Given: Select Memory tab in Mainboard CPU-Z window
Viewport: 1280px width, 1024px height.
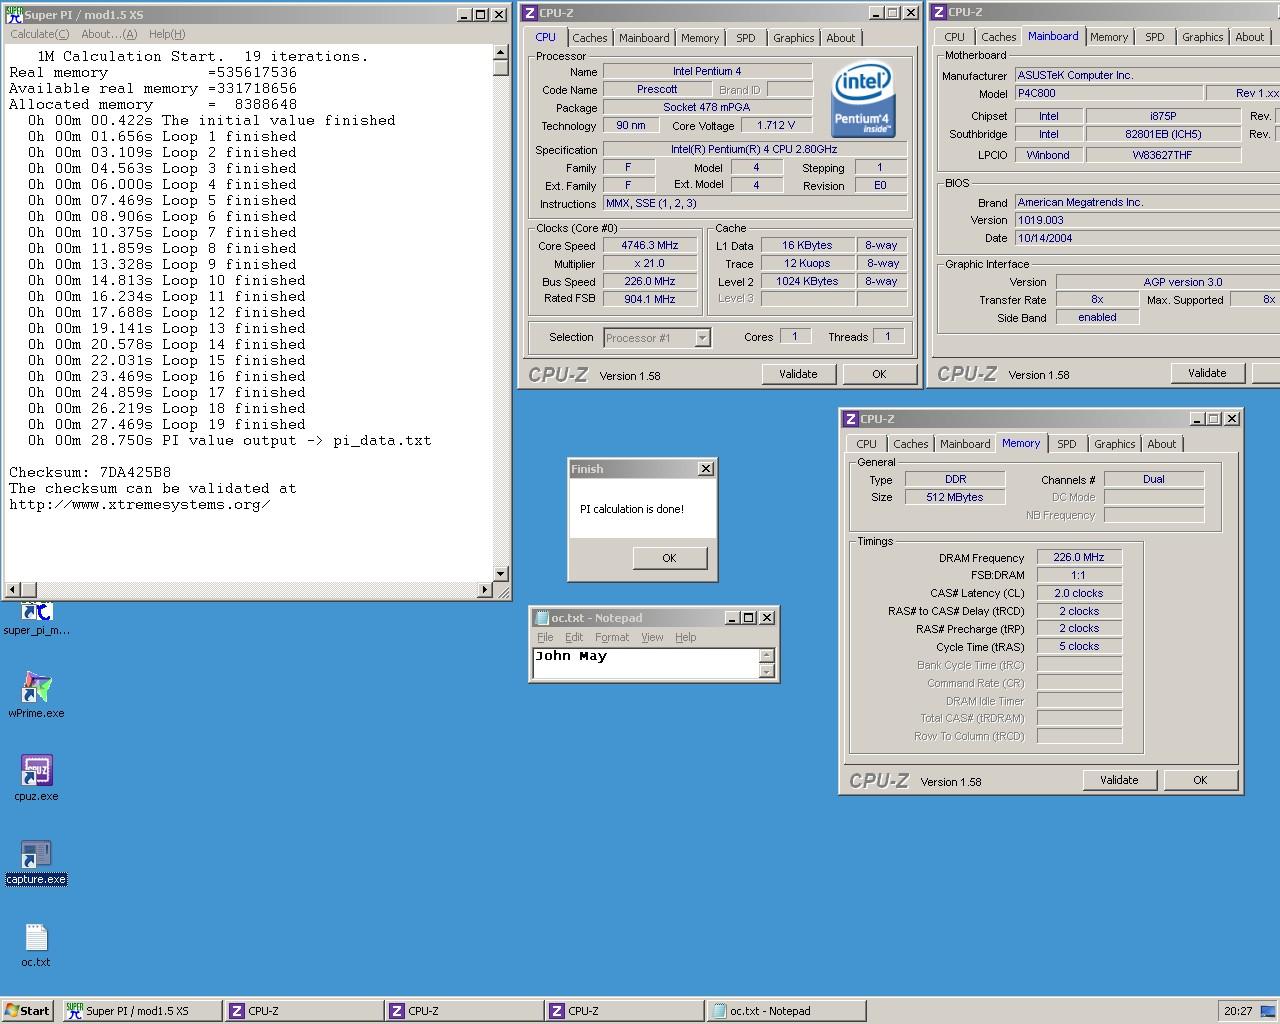Looking at the screenshot, I should tap(1109, 37).
